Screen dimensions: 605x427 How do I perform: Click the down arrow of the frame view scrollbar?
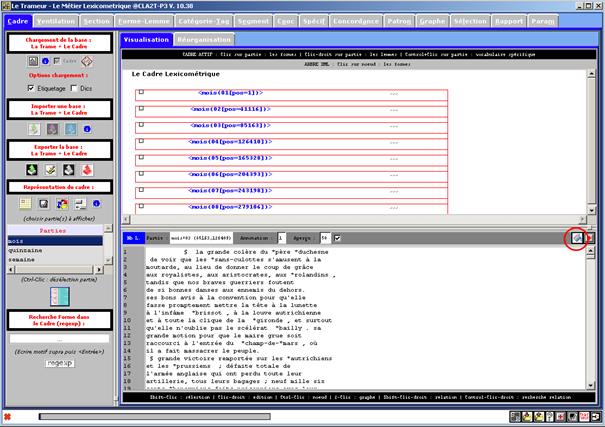pyautogui.click(x=591, y=210)
